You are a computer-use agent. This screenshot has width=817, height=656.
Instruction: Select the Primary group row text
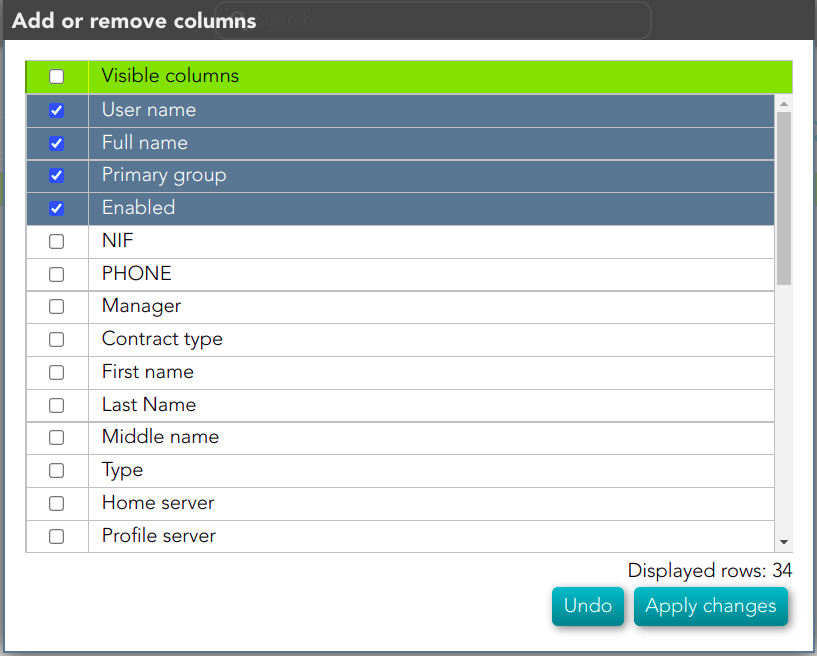(x=164, y=176)
